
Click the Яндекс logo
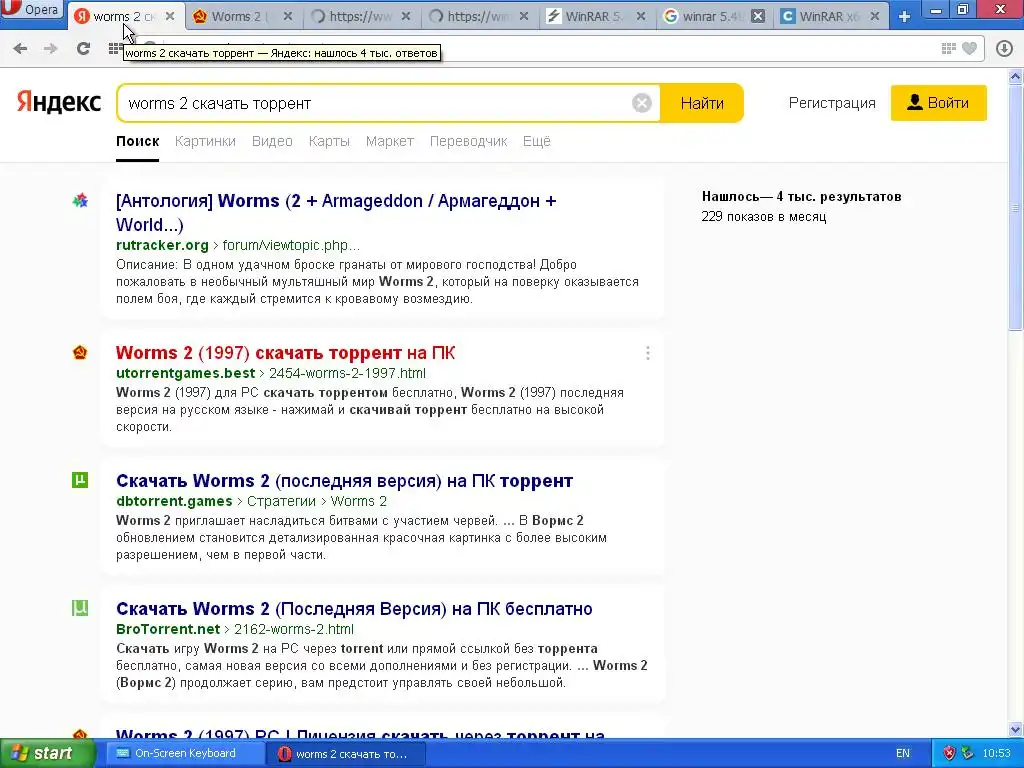click(59, 103)
